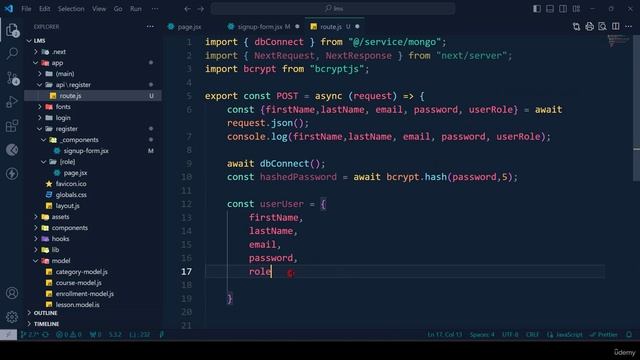This screenshot has width=640, height=360.
Task: Open the Explorer view in activity bar
Action: (x=12, y=30)
